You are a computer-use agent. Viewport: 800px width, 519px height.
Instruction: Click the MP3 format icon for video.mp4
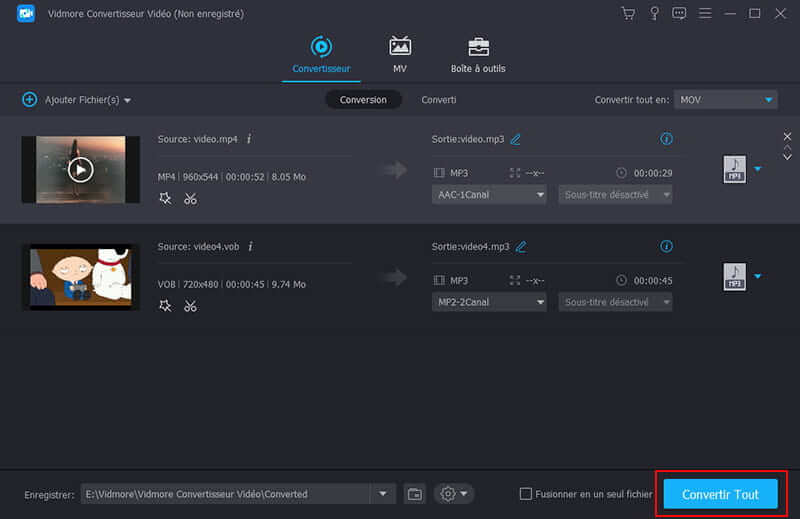coord(735,169)
